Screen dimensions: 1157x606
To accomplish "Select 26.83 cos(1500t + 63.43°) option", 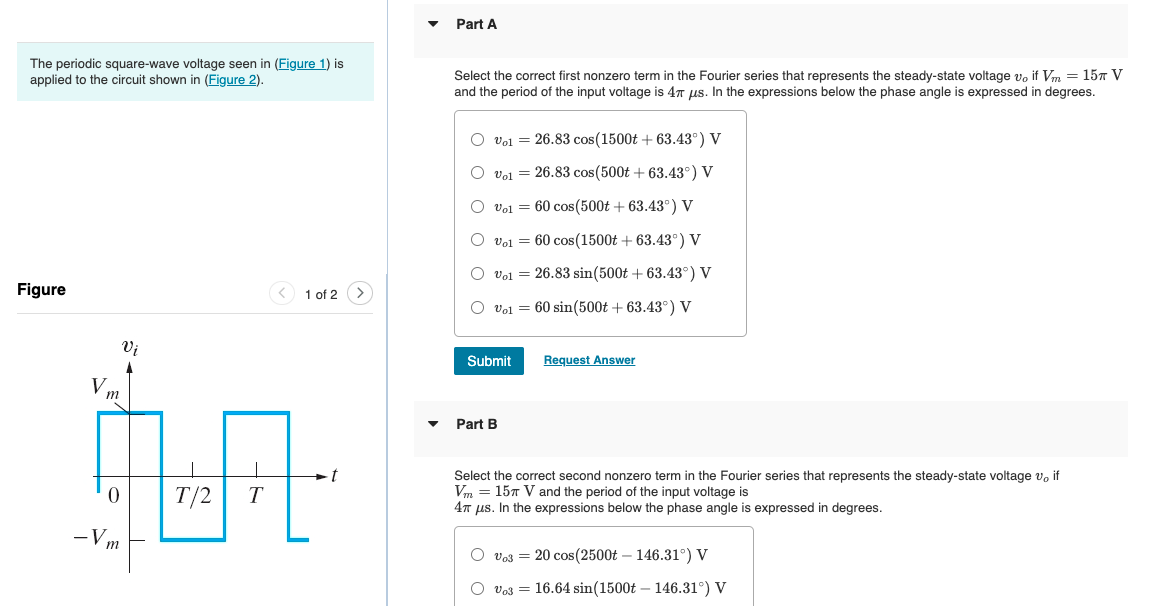I will pos(477,139).
